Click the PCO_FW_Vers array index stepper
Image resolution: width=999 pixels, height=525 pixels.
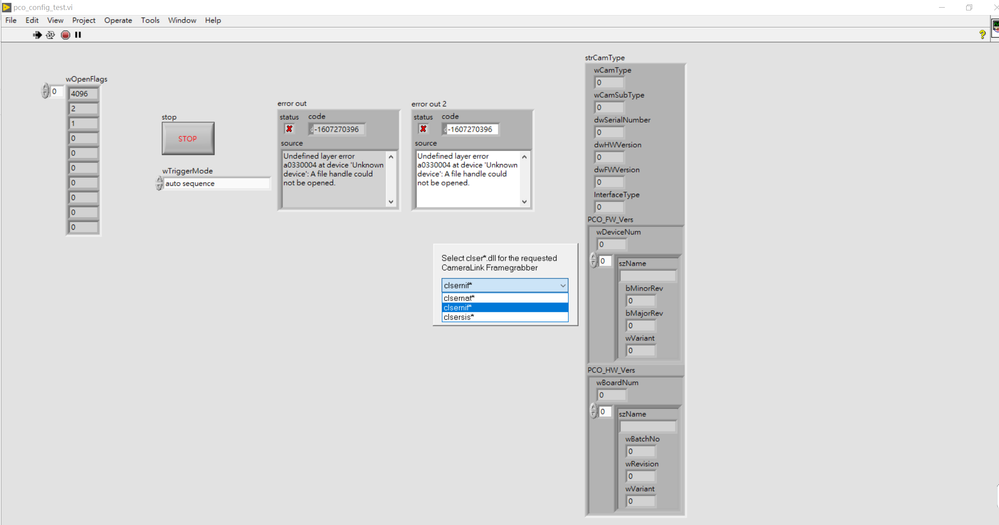tap(593, 261)
